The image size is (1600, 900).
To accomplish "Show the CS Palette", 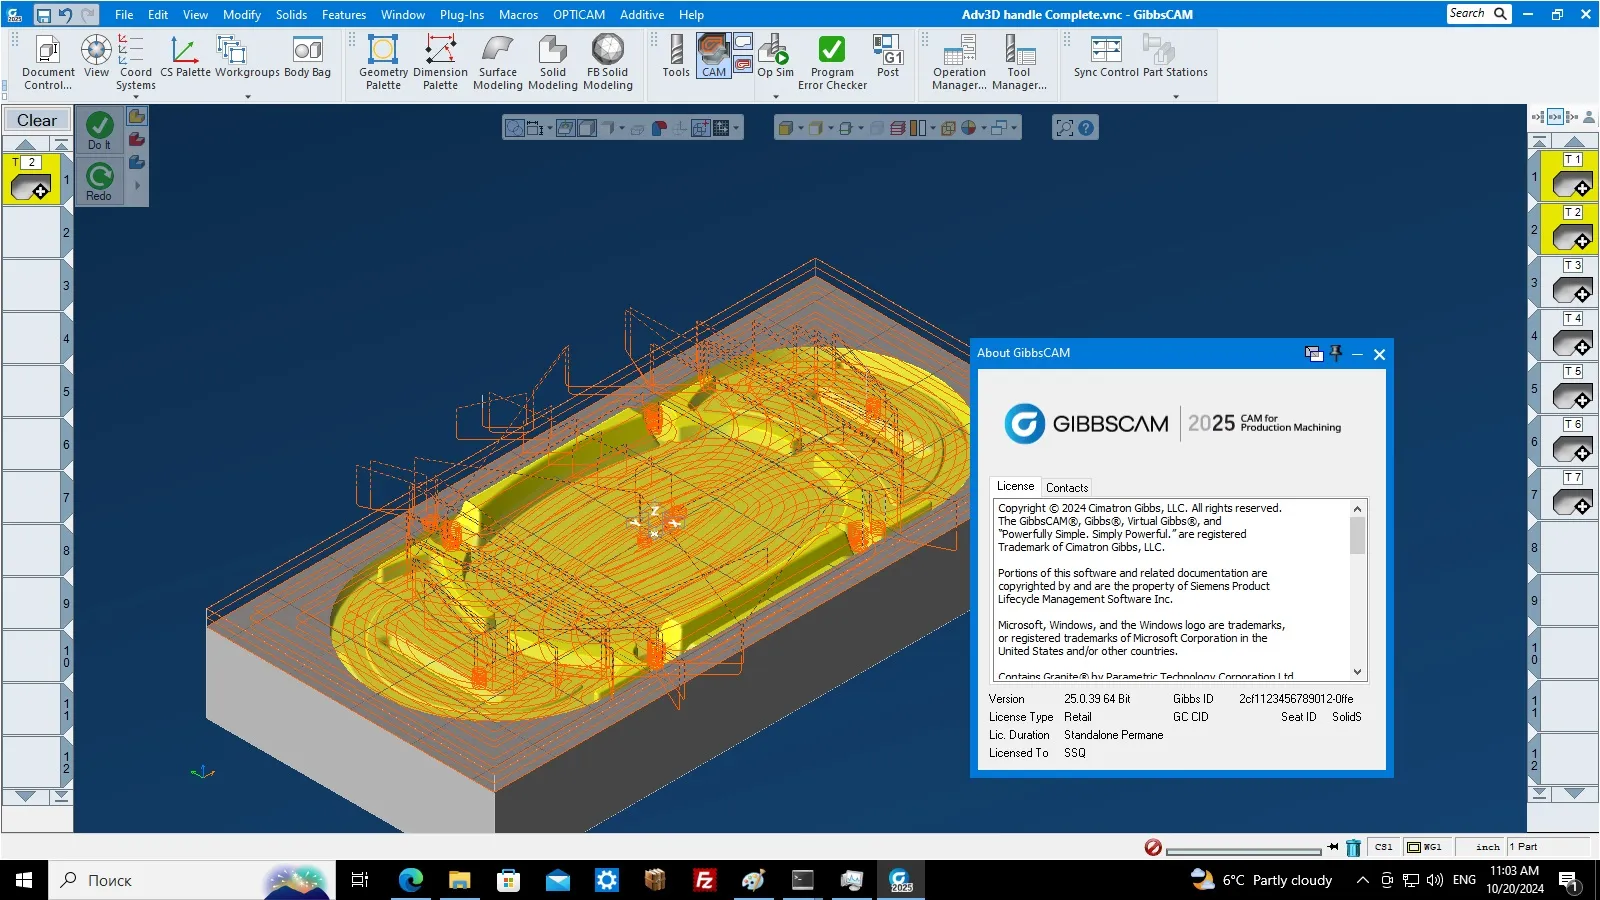I will [x=185, y=56].
